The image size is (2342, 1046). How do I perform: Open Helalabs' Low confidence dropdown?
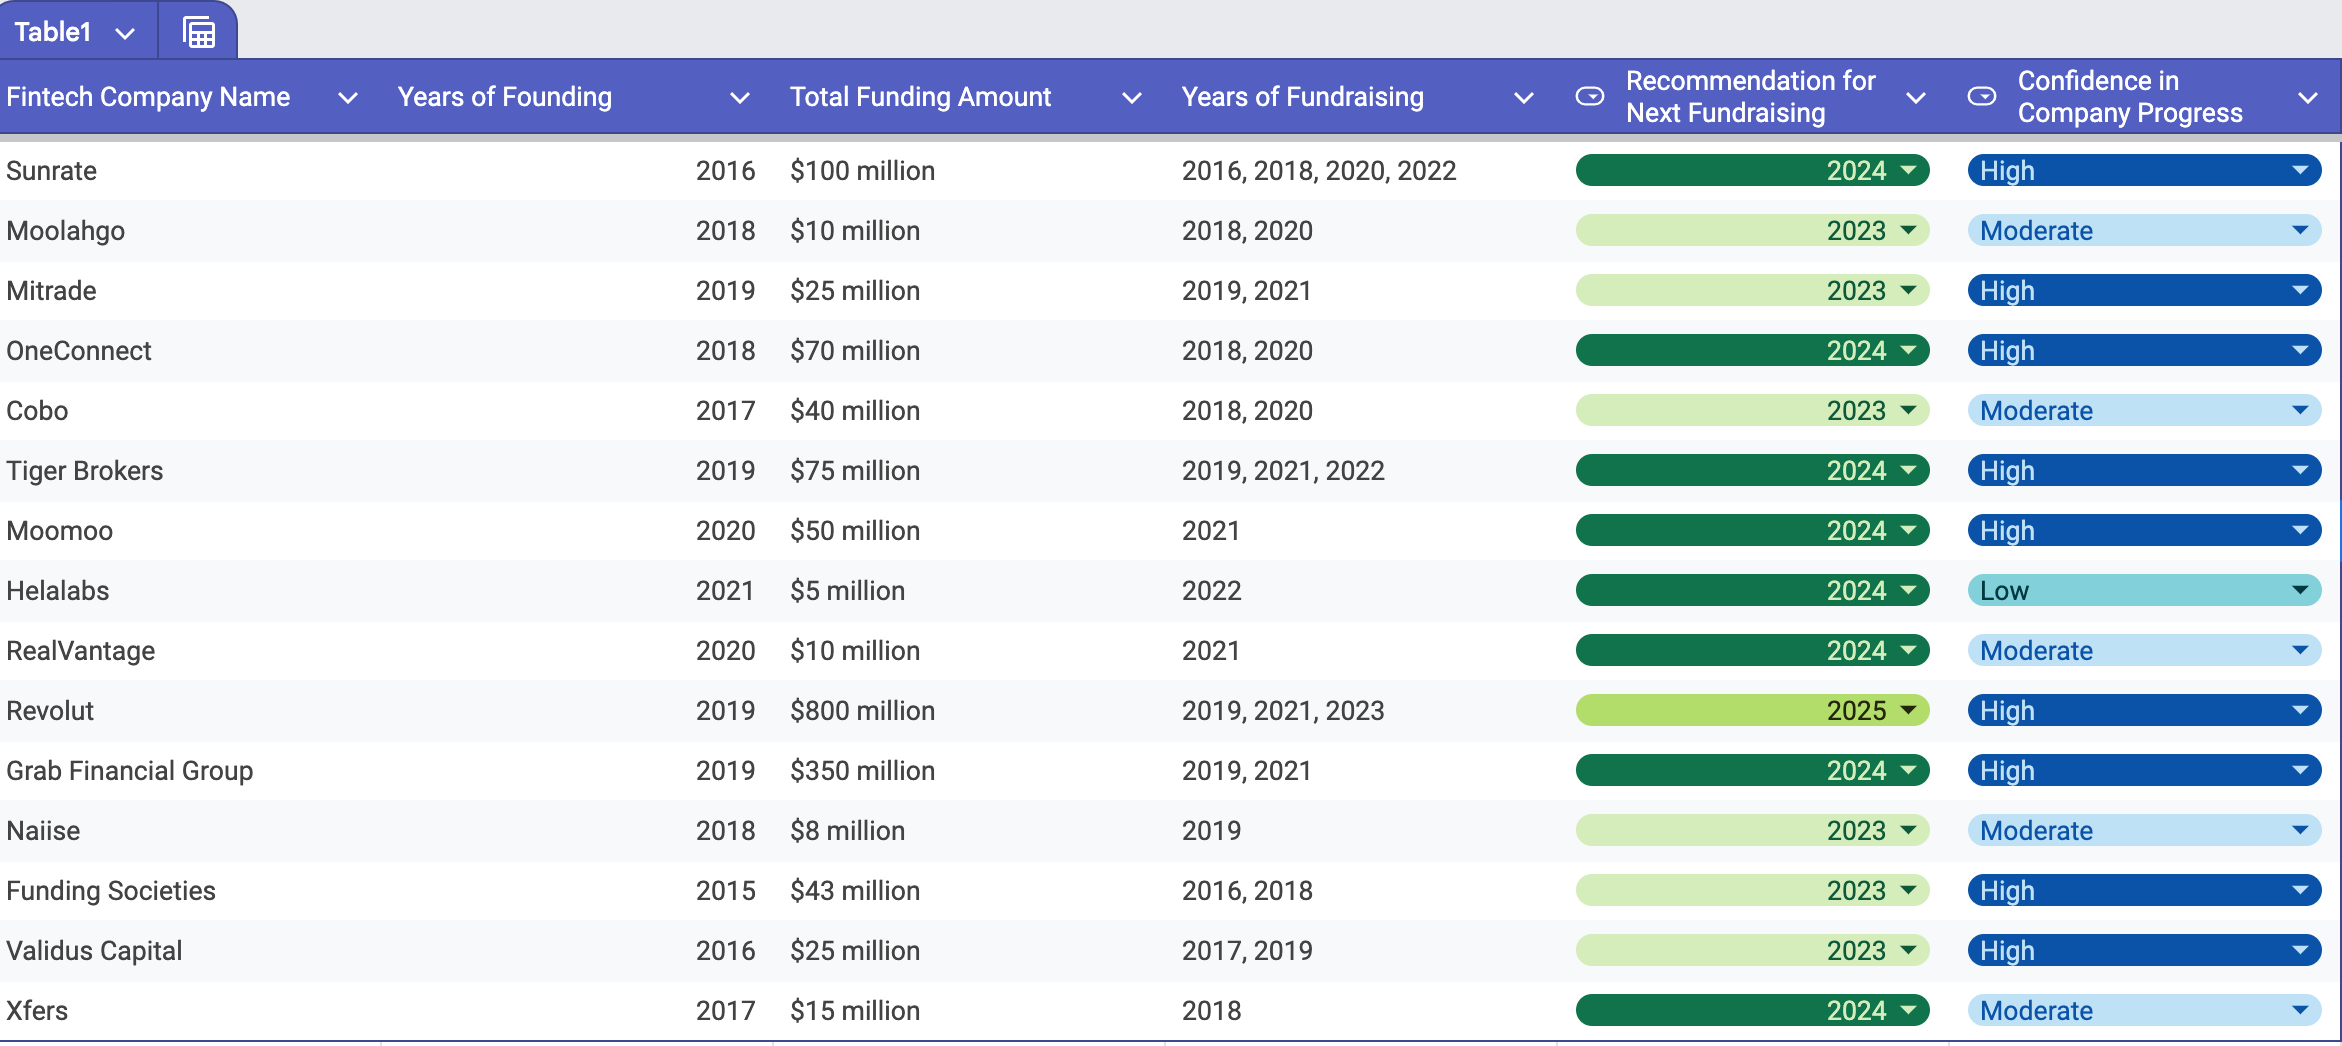tap(2303, 590)
